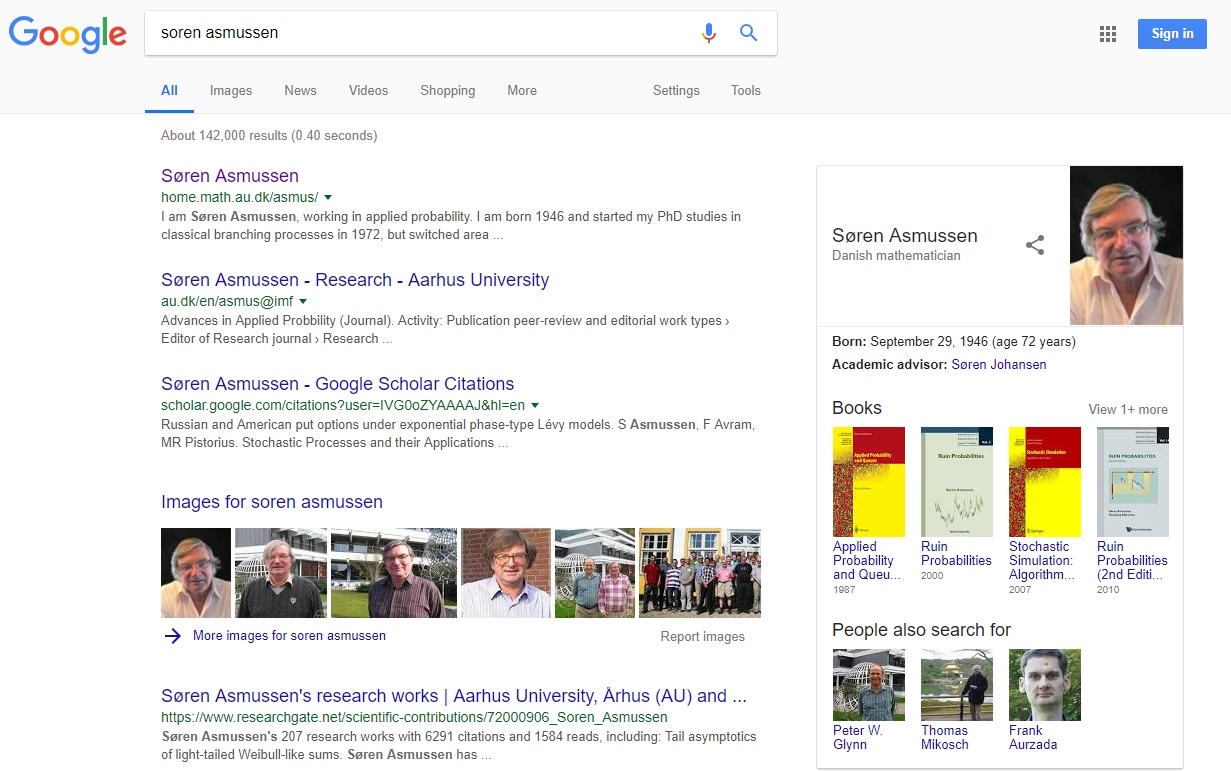
Task: Switch to the Shopping tab
Action: click(448, 90)
